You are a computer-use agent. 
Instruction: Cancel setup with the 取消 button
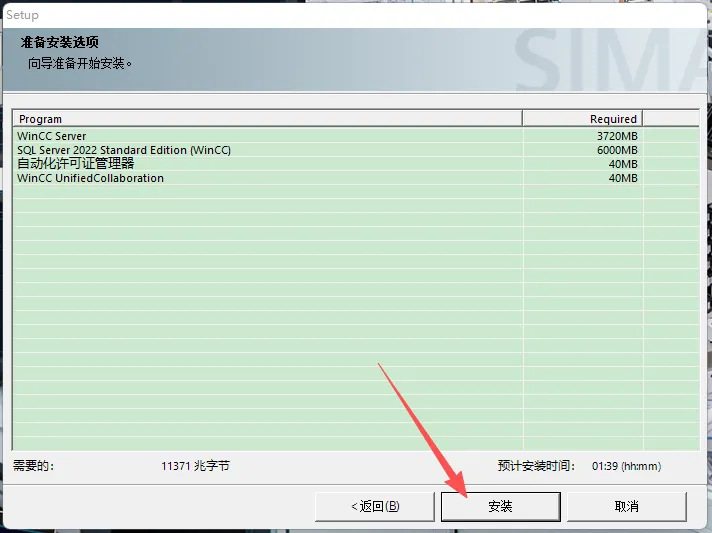626,506
